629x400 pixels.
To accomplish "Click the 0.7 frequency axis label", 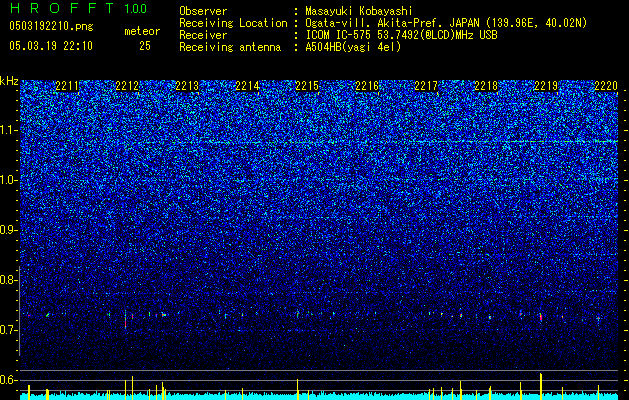I will click(x=8, y=330).
